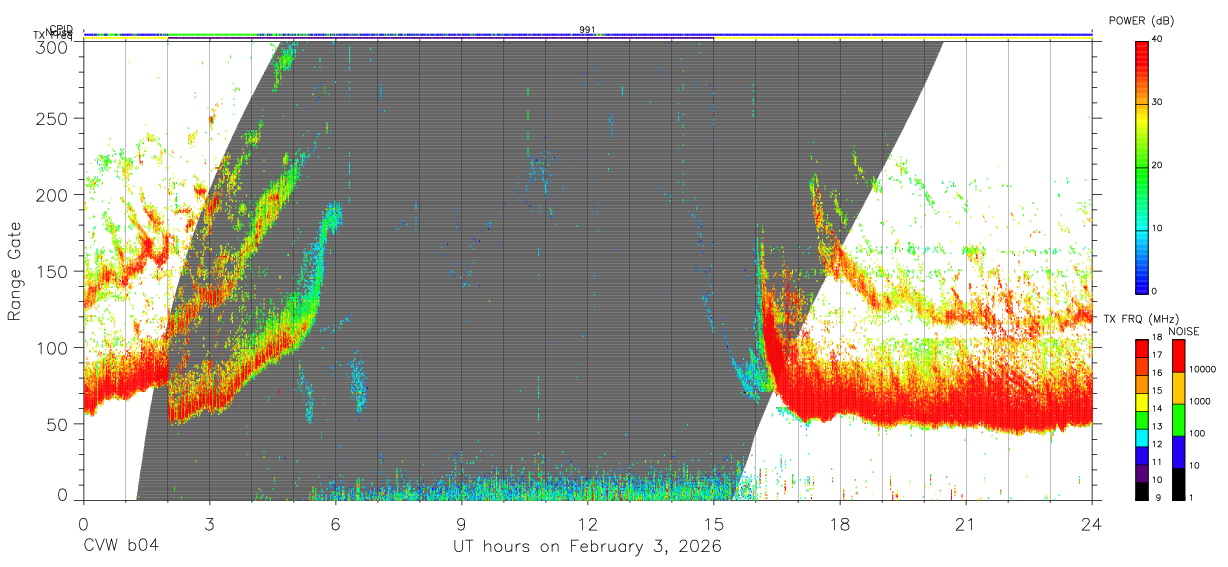Click the yellow NOISE swatch between 1000 and 10000
This screenshot has width=1228, height=567.
tap(1178, 388)
